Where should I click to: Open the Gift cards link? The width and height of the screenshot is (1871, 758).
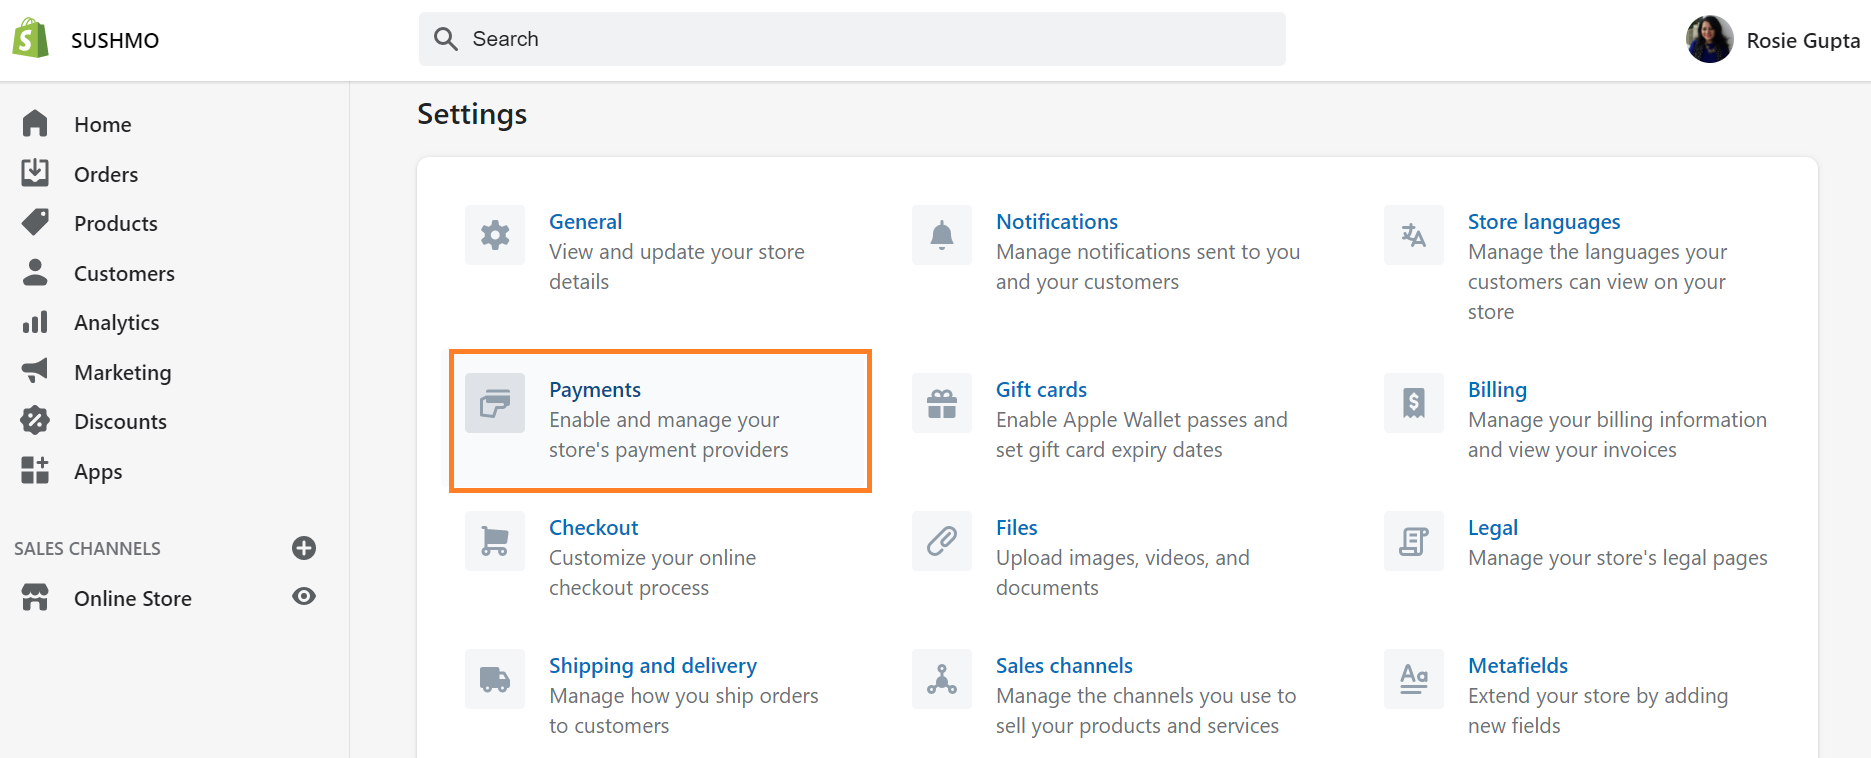coord(1041,389)
